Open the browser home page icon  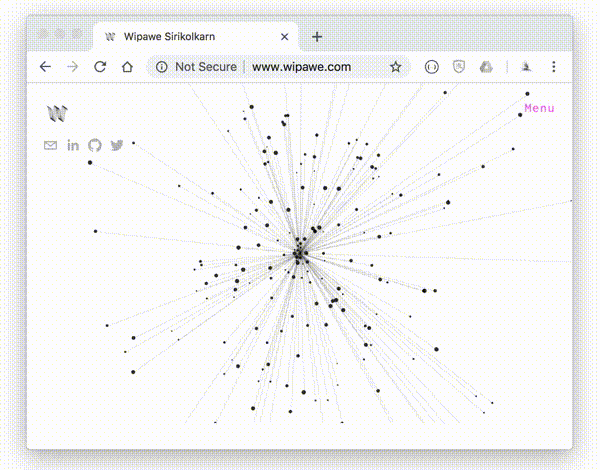(127, 67)
